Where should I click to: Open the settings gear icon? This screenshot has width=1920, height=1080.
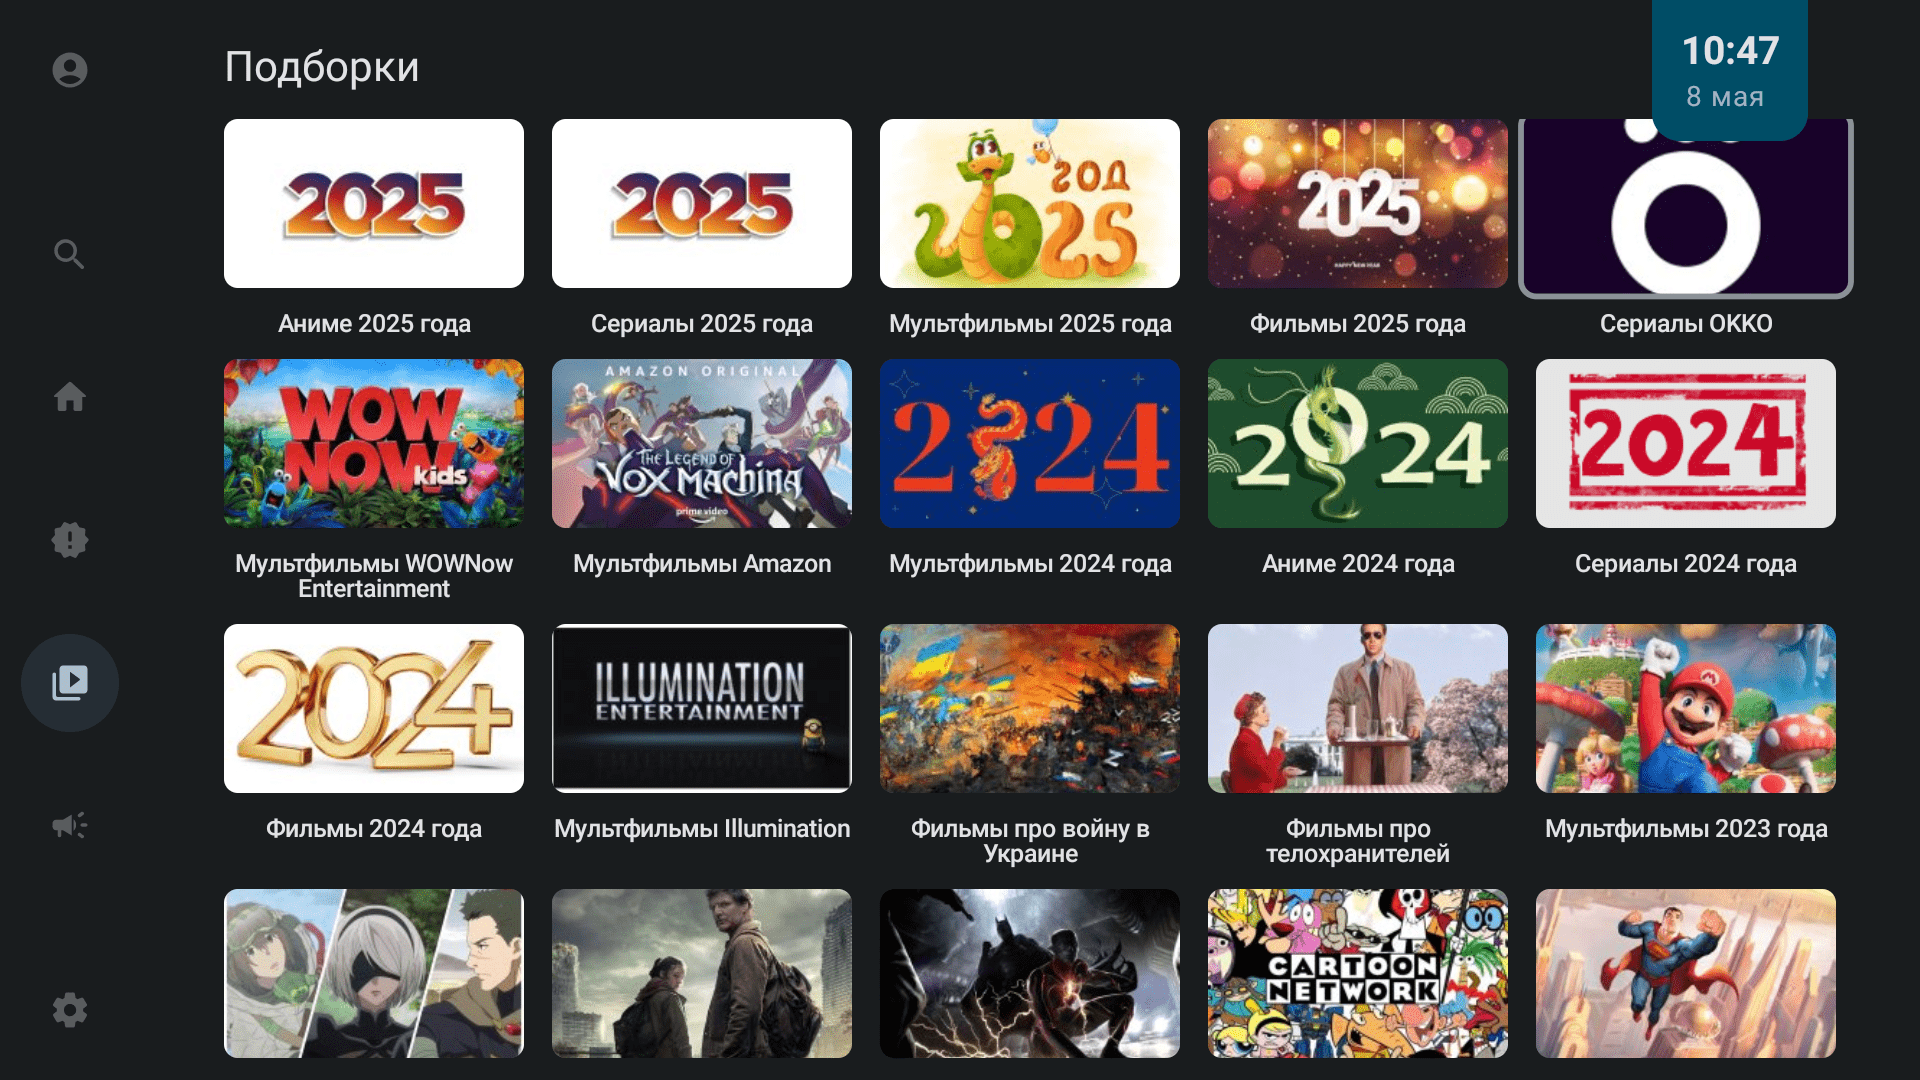[x=70, y=1010]
